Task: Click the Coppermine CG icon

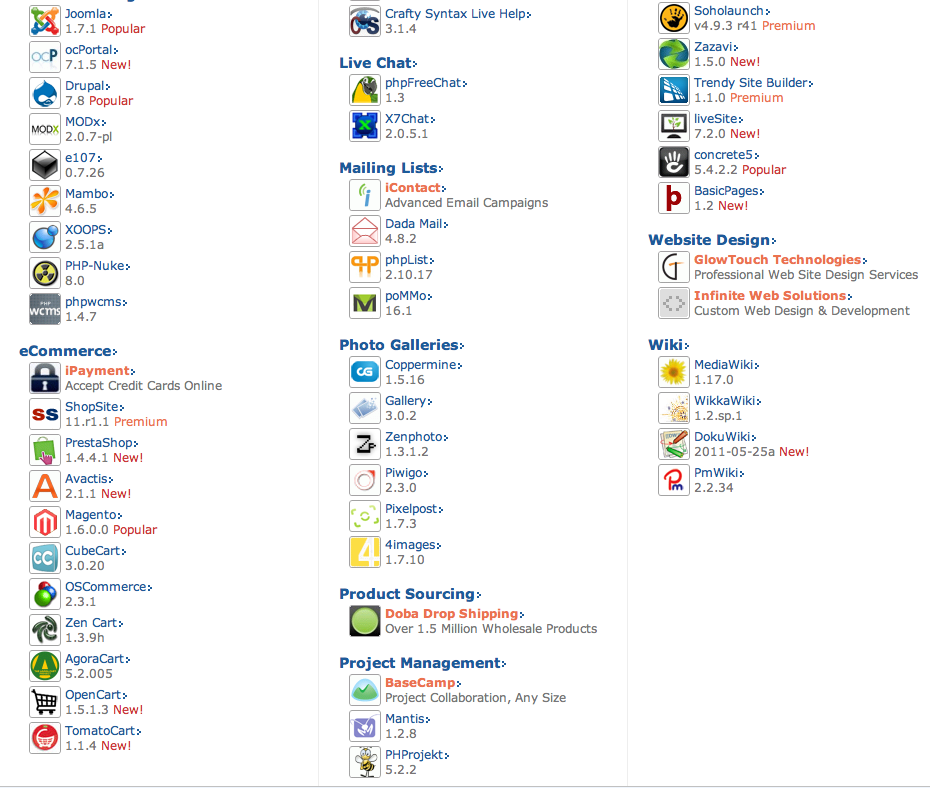Action: tap(365, 372)
